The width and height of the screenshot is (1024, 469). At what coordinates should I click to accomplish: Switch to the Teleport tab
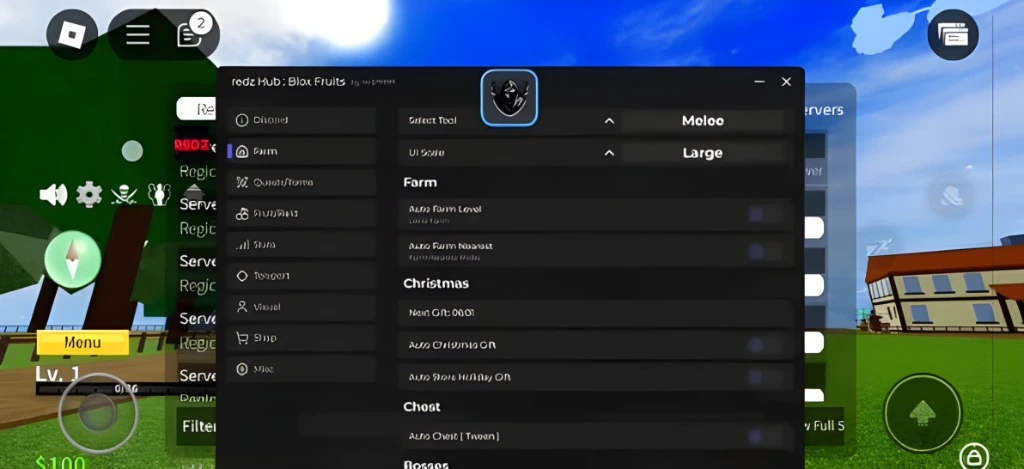302,276
